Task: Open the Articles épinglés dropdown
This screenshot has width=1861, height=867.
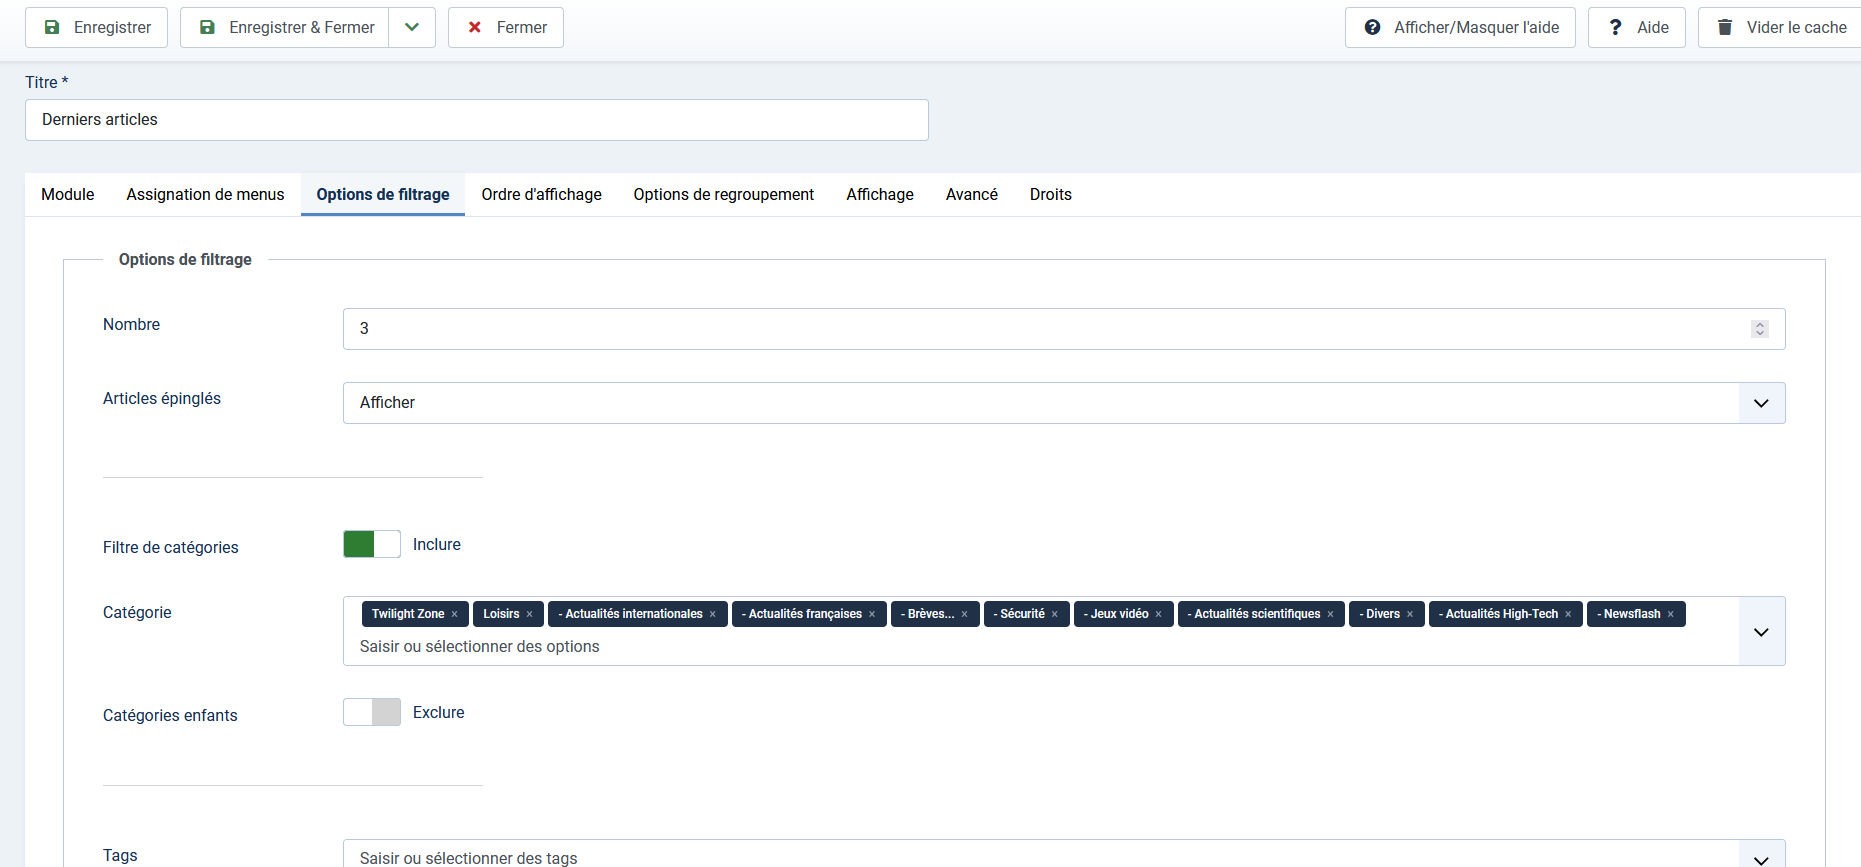Action: click(x=1063, y=403)
